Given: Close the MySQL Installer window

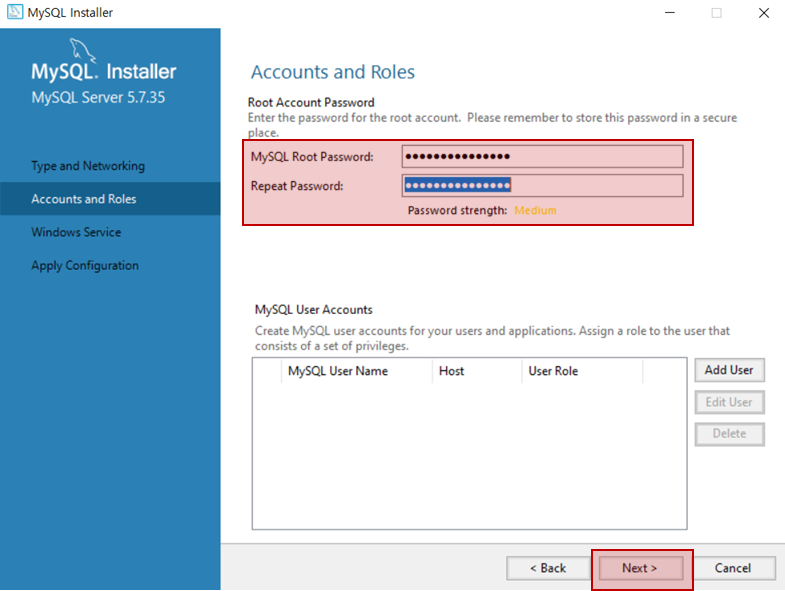Looking at the screenshot, I should 763,13.
